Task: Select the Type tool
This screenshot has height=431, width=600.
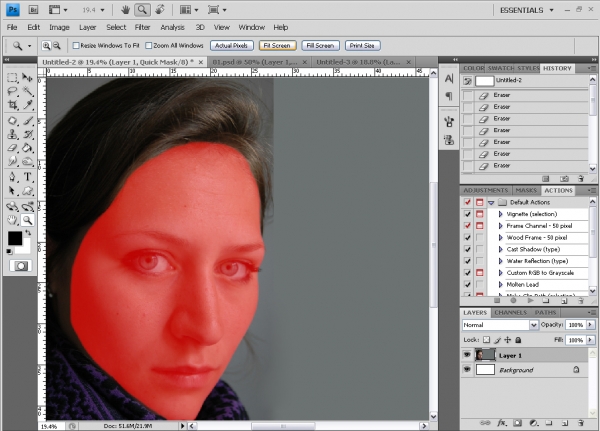Action: click(27, 177)
